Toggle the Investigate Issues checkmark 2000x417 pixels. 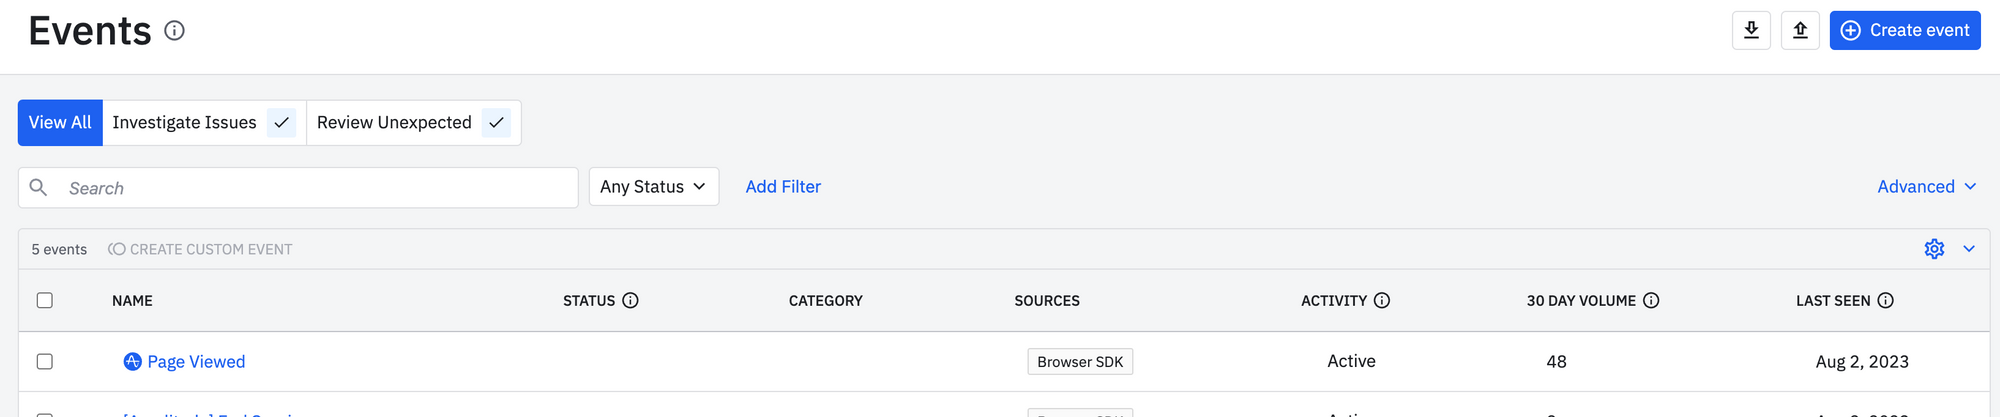point(282,123)
